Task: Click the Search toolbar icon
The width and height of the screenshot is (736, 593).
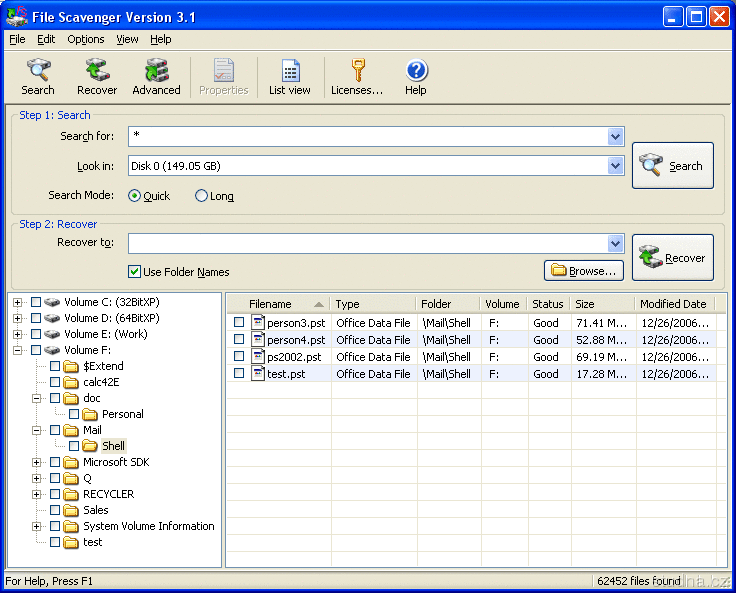Action: (38, 71)
